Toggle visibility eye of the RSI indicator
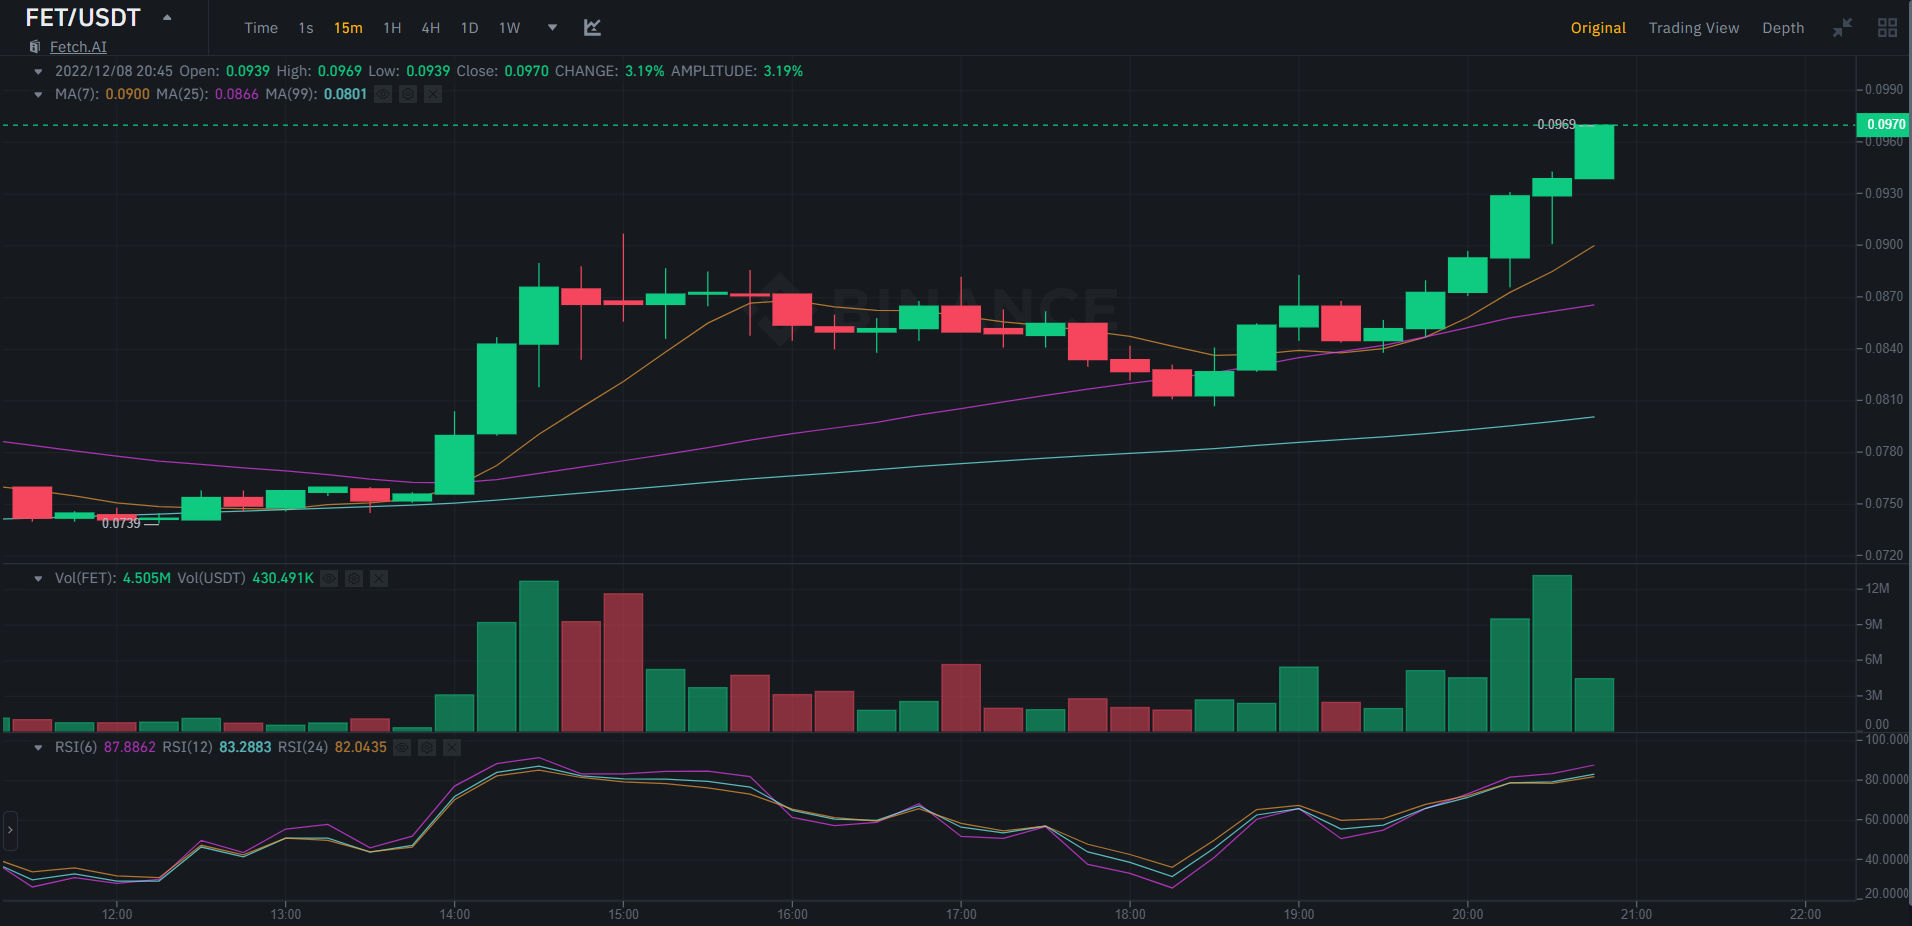 click(402, 747)
